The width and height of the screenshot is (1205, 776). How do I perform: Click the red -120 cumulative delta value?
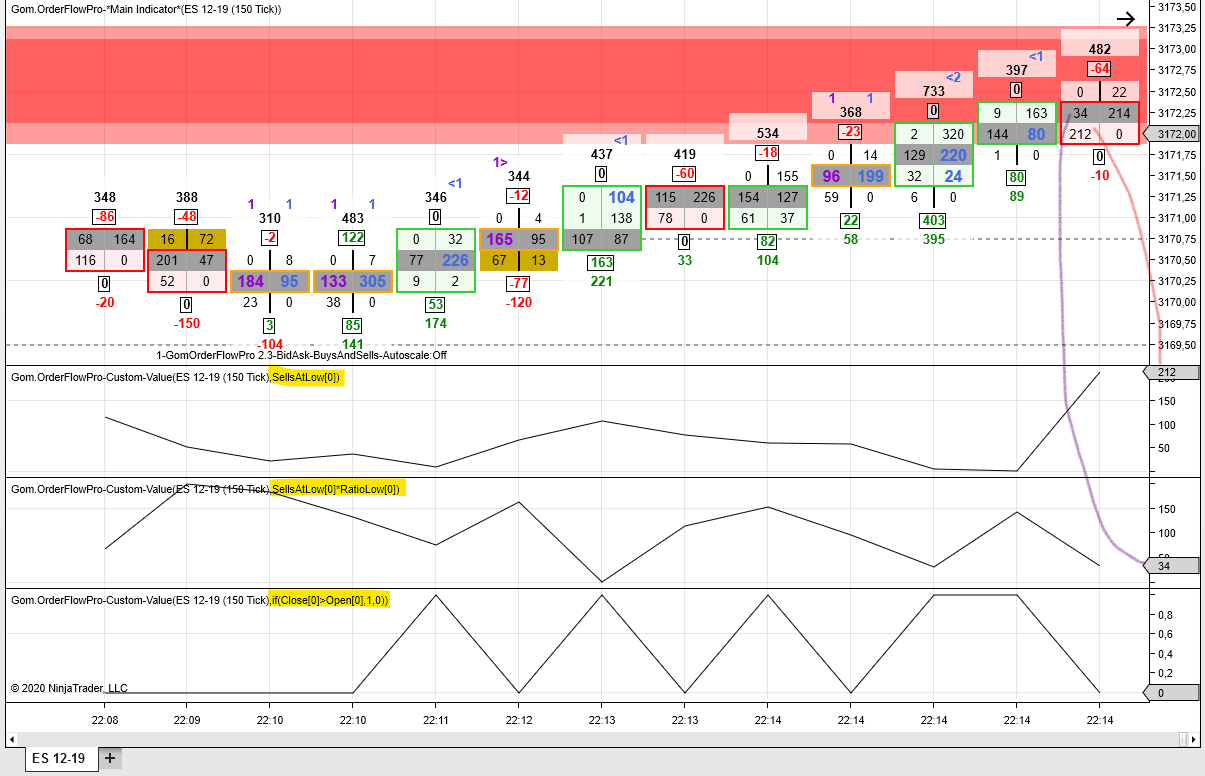tap(518, 302)
